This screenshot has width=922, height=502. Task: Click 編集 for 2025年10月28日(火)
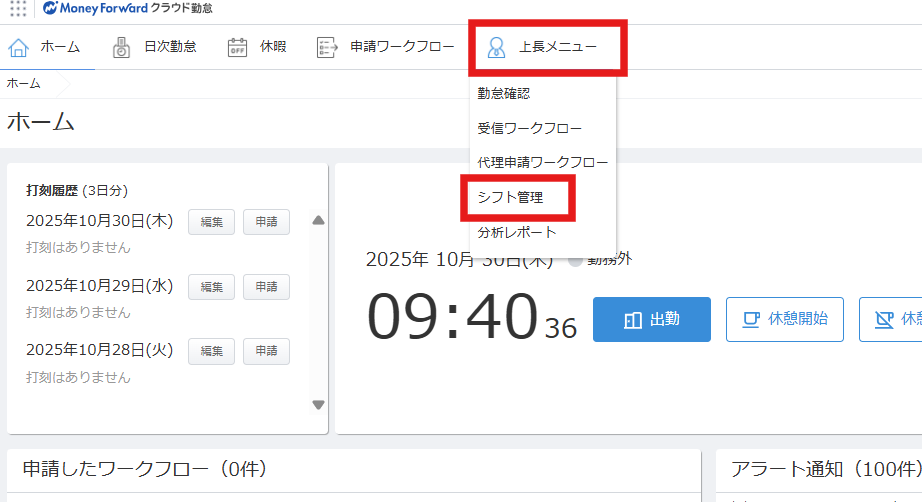click(212, 351)
